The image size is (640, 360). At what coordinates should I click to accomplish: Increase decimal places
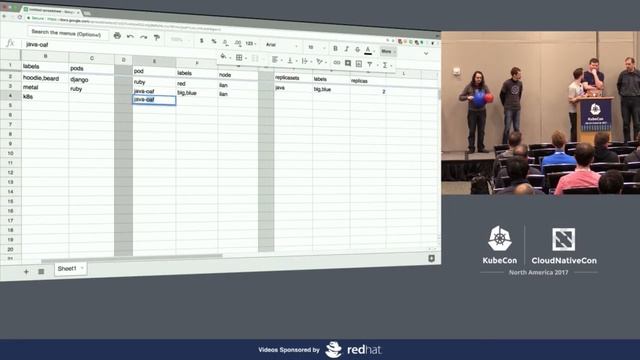click(238, 43)
